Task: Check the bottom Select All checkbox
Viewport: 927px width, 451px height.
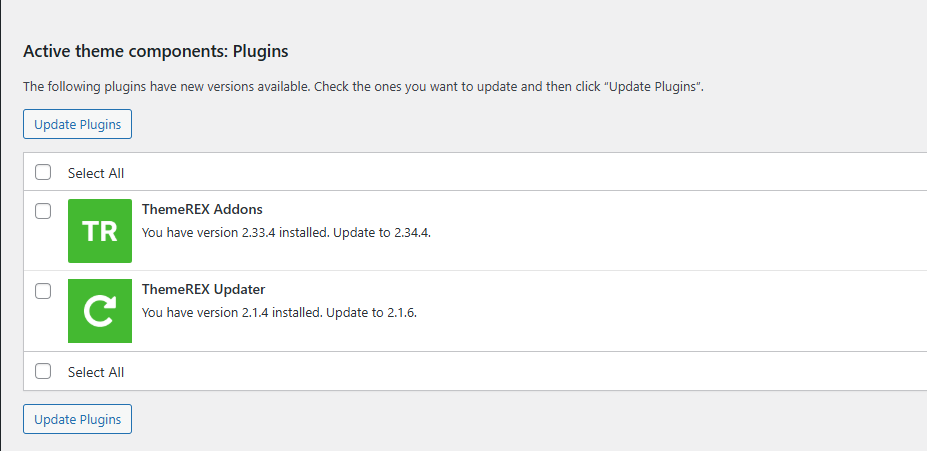Action: [43, 371]
